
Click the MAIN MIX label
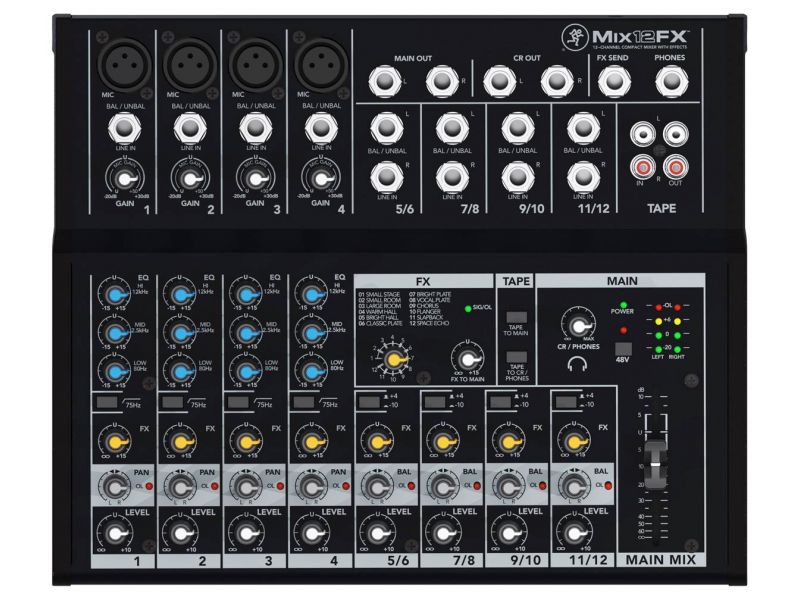pos(661,560)
